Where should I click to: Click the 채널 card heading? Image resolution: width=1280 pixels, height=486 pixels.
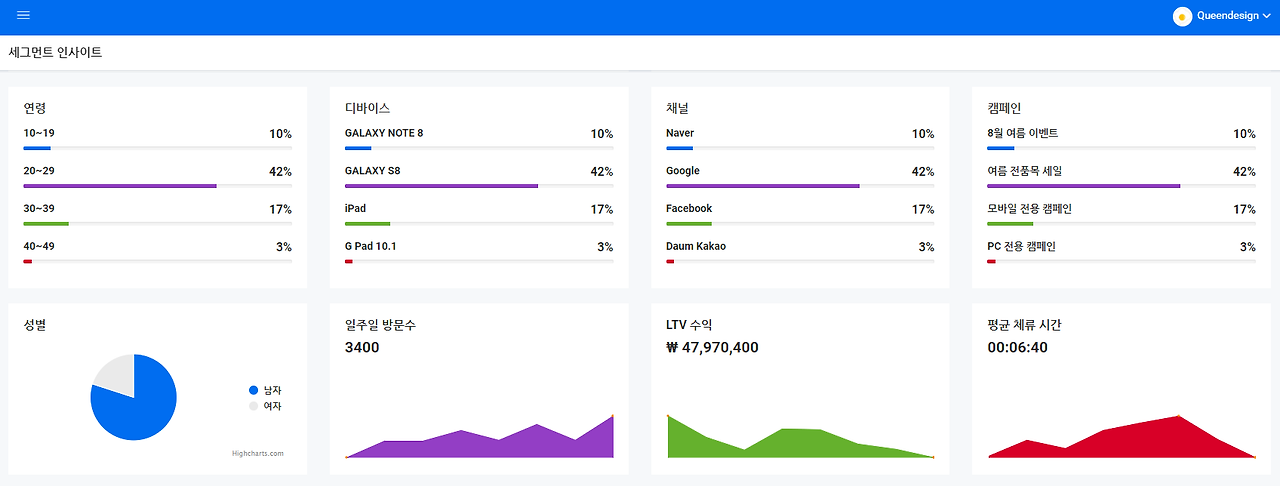(677, 108)
